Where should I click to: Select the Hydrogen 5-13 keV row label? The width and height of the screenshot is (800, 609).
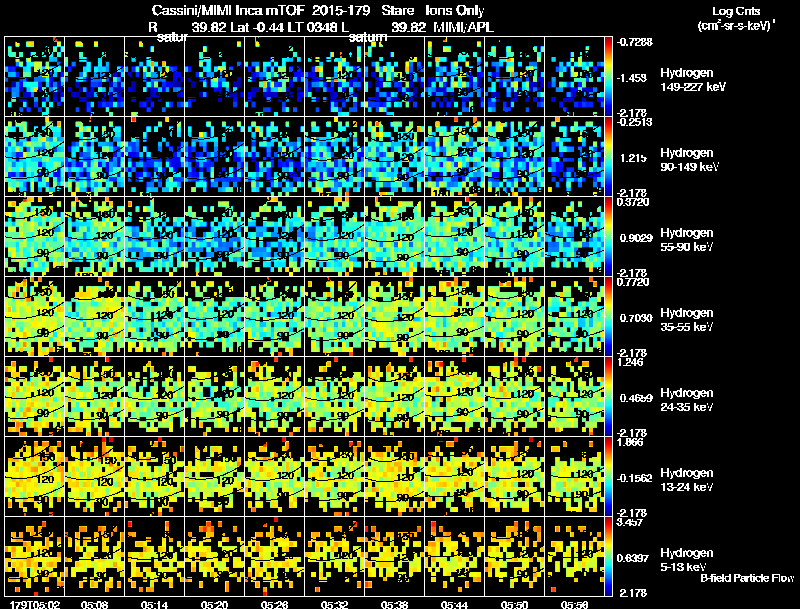click(687, 560)
